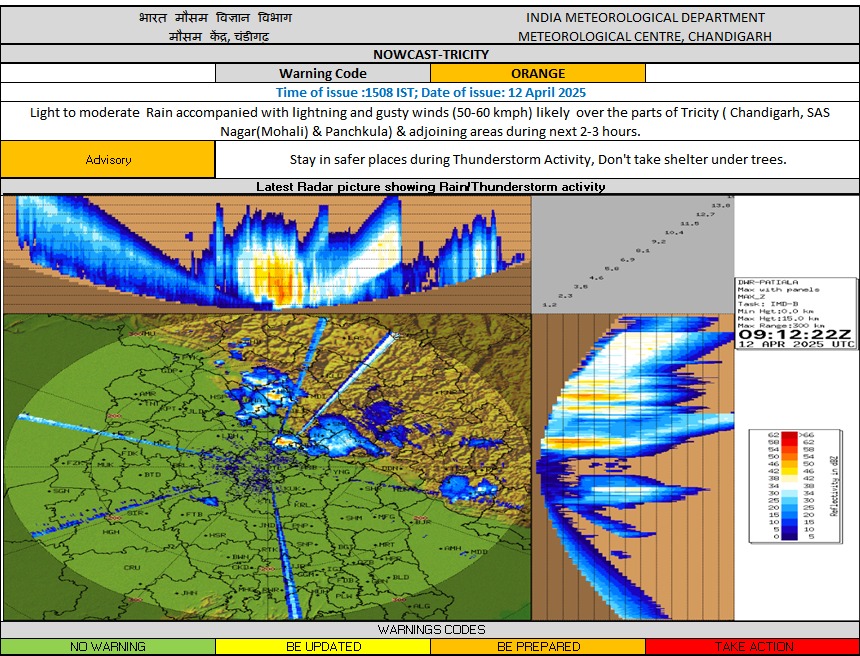
Task: Click the KRL station label on map
Action: click(302, 505)
